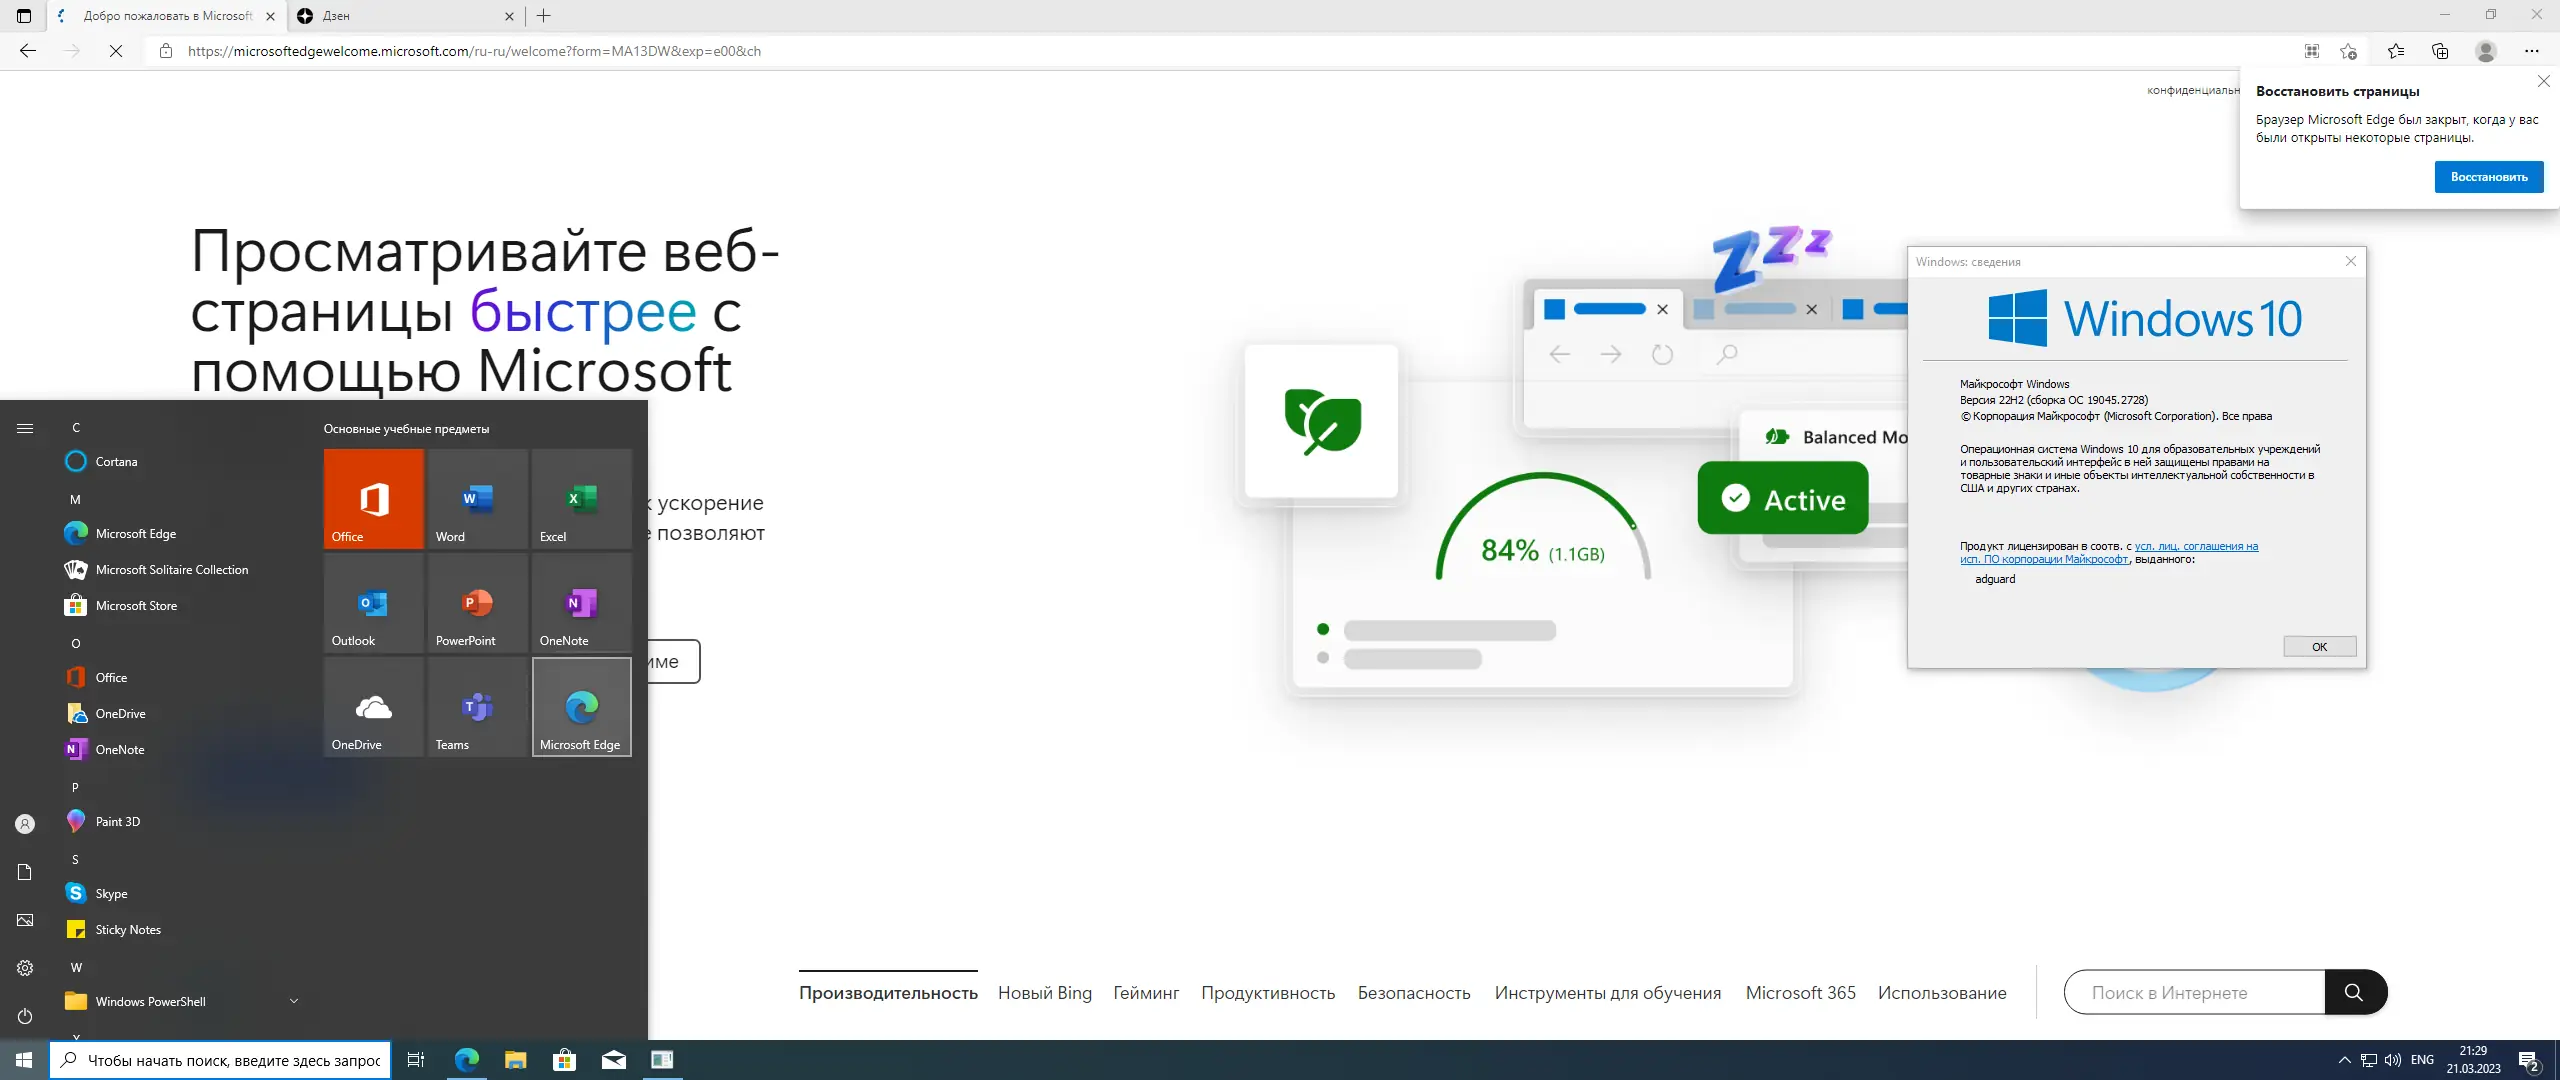2560x1080 pixels.
Task: Switch to the Дзен browser tab
Action: click(x=400, y=16)
